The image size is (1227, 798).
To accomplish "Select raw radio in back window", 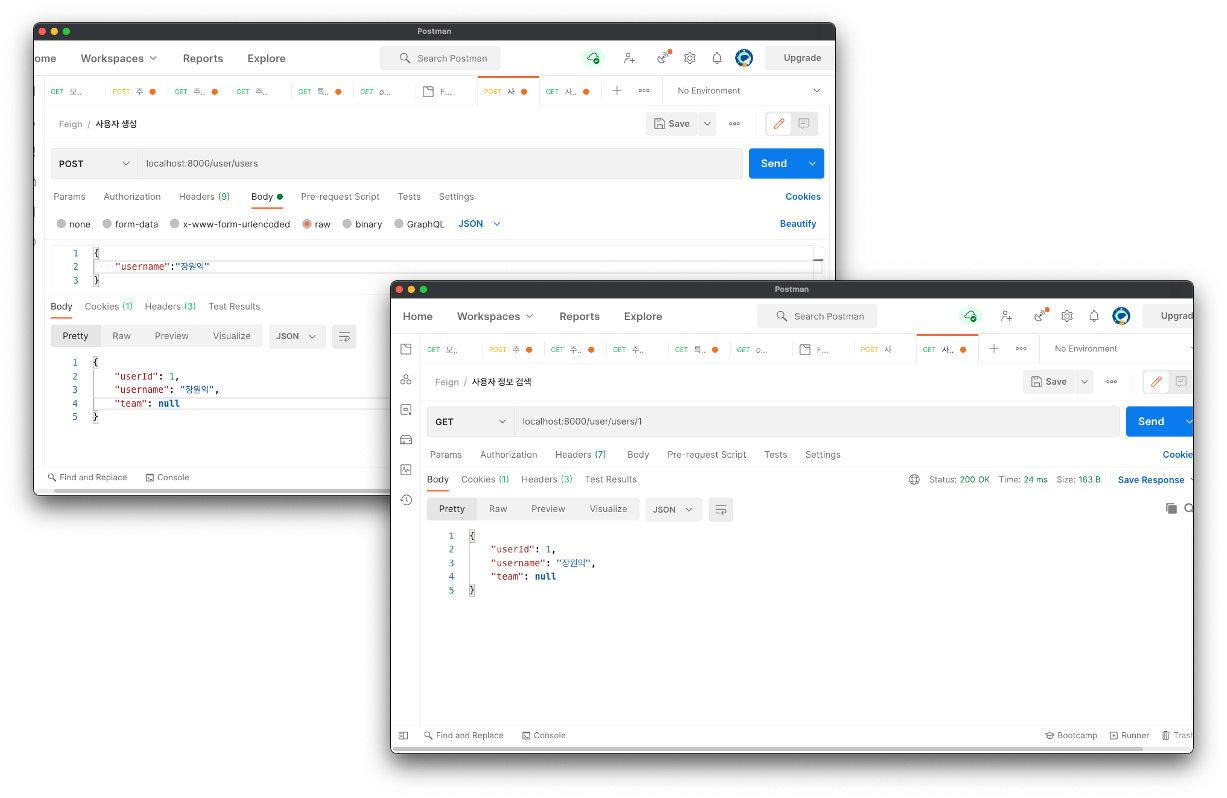I will [307, 224].
